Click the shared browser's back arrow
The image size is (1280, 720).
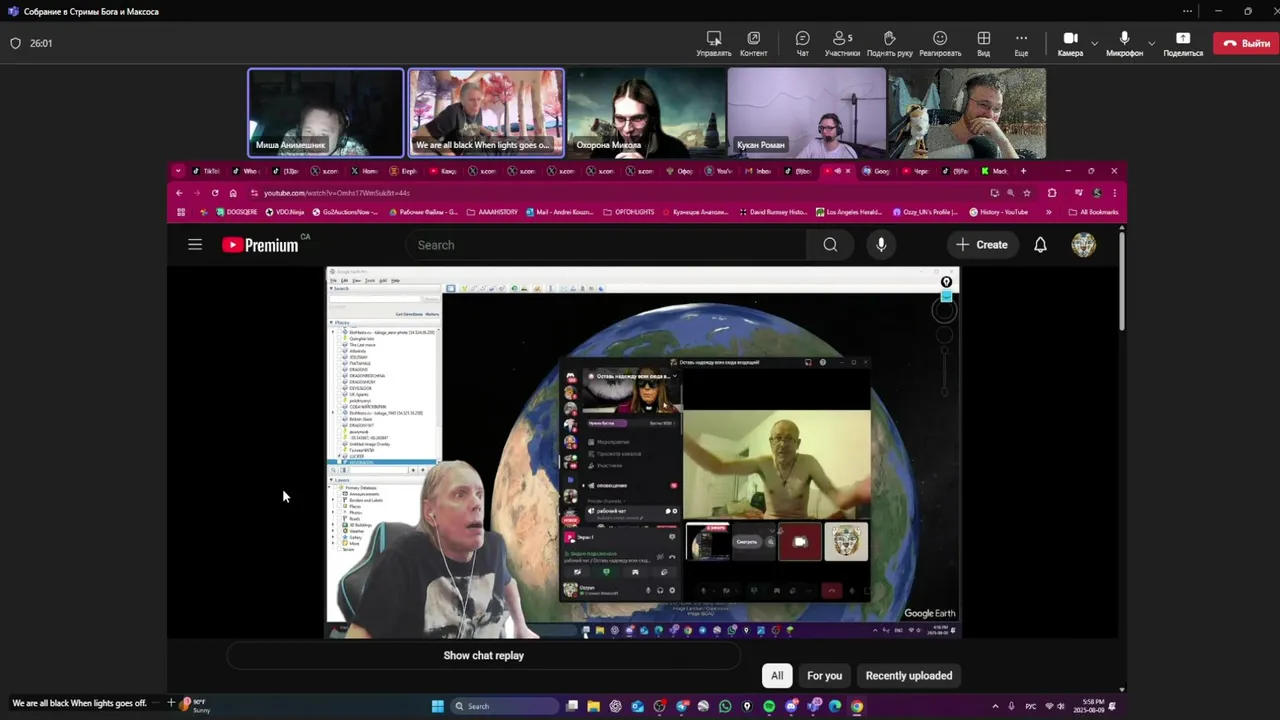coord(179,193)
